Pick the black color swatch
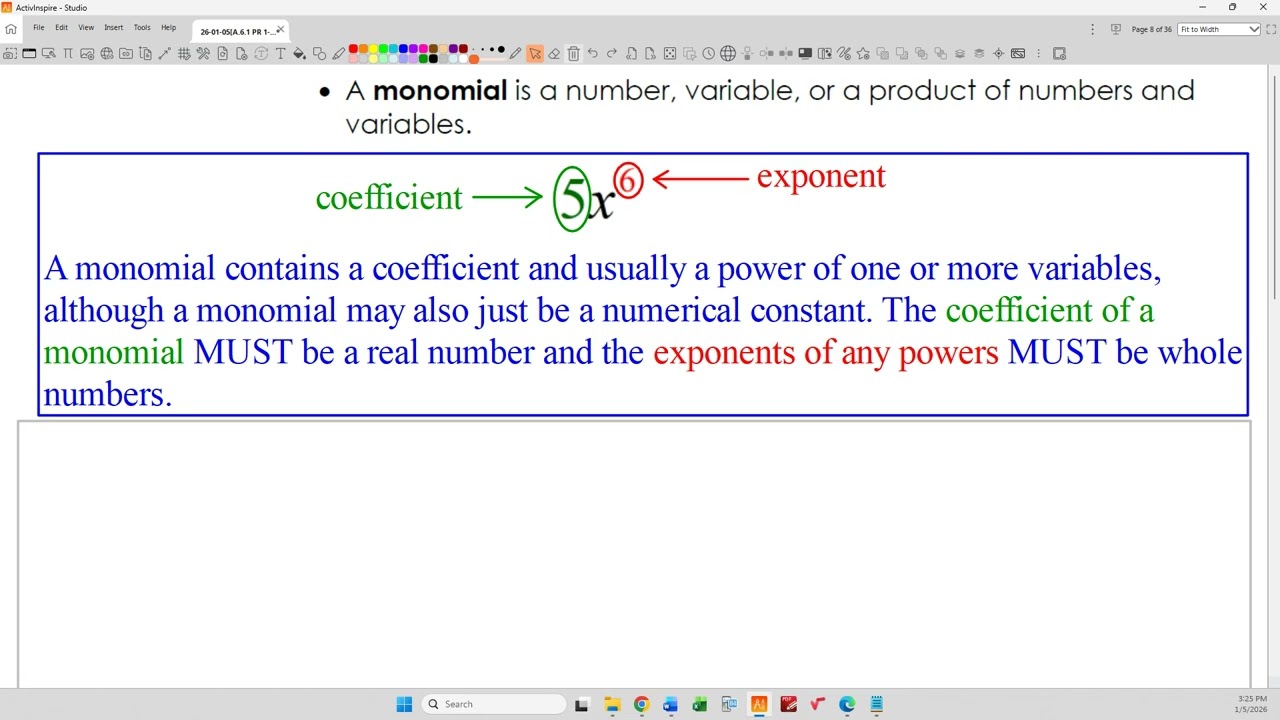 tap(433, 59)
